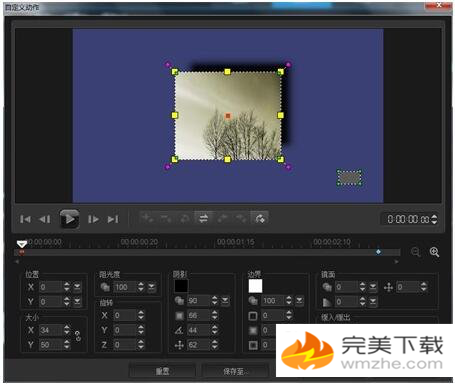Click the add keyframe icon
Image resolution: width=455 pixels, height=385 pixels.
pos(147,218)
